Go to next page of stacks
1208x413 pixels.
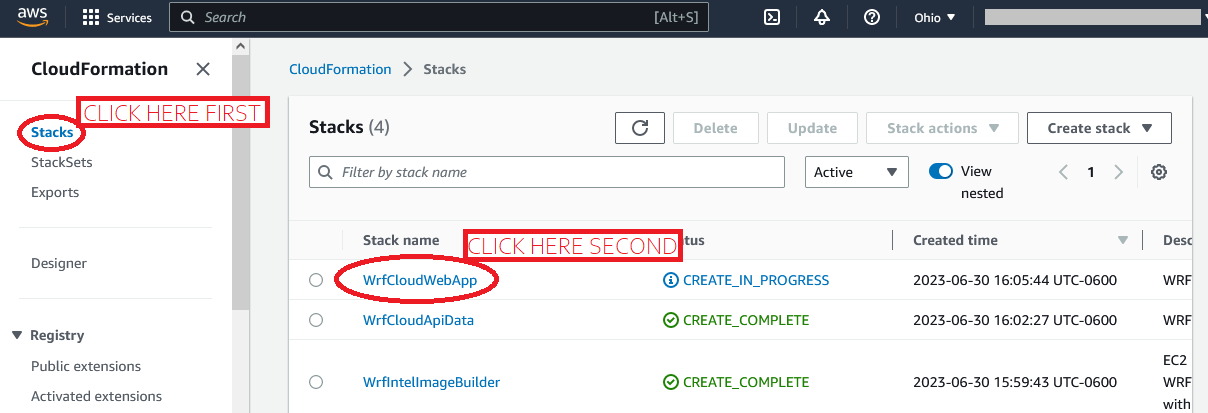click(1119, 172)
